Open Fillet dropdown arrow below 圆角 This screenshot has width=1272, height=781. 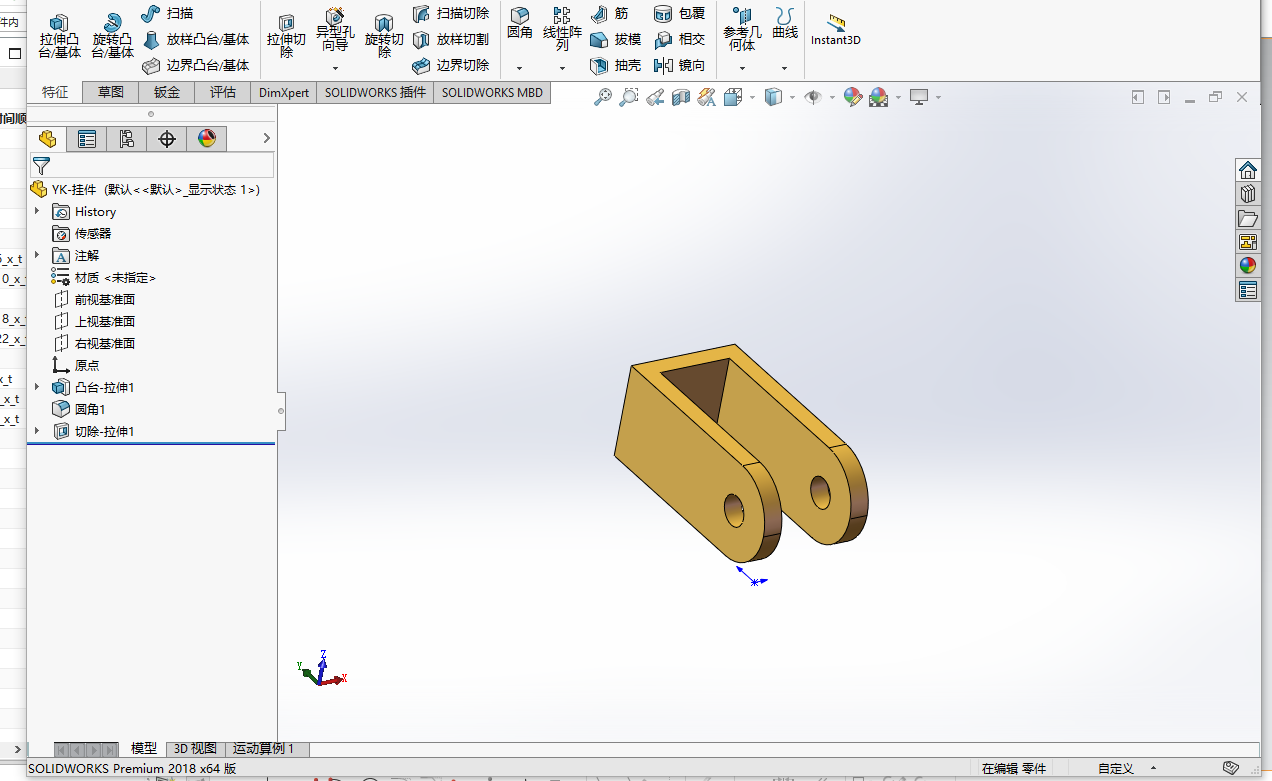click(519, 69)
